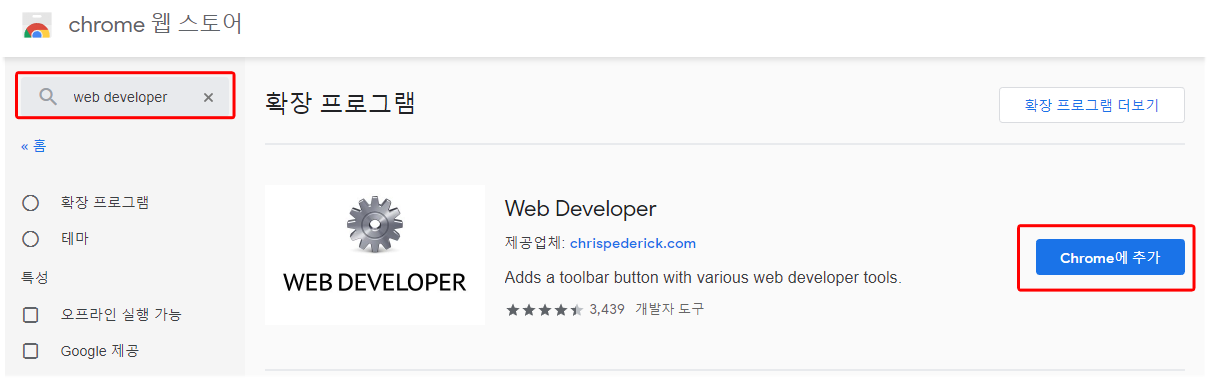1208x379 pixels.
Task: Select the '확장 프로그램' radio button
Action: coord(30,203)
